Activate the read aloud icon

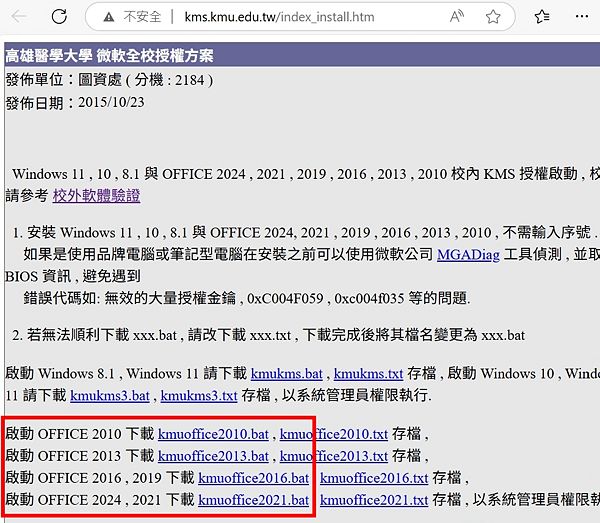[458, 17]
